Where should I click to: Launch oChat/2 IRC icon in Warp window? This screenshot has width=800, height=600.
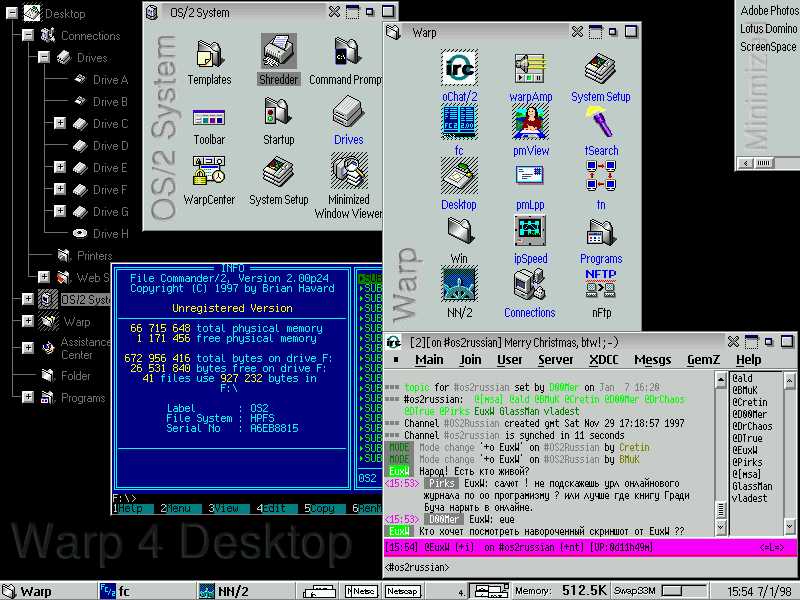click(459, 67)
